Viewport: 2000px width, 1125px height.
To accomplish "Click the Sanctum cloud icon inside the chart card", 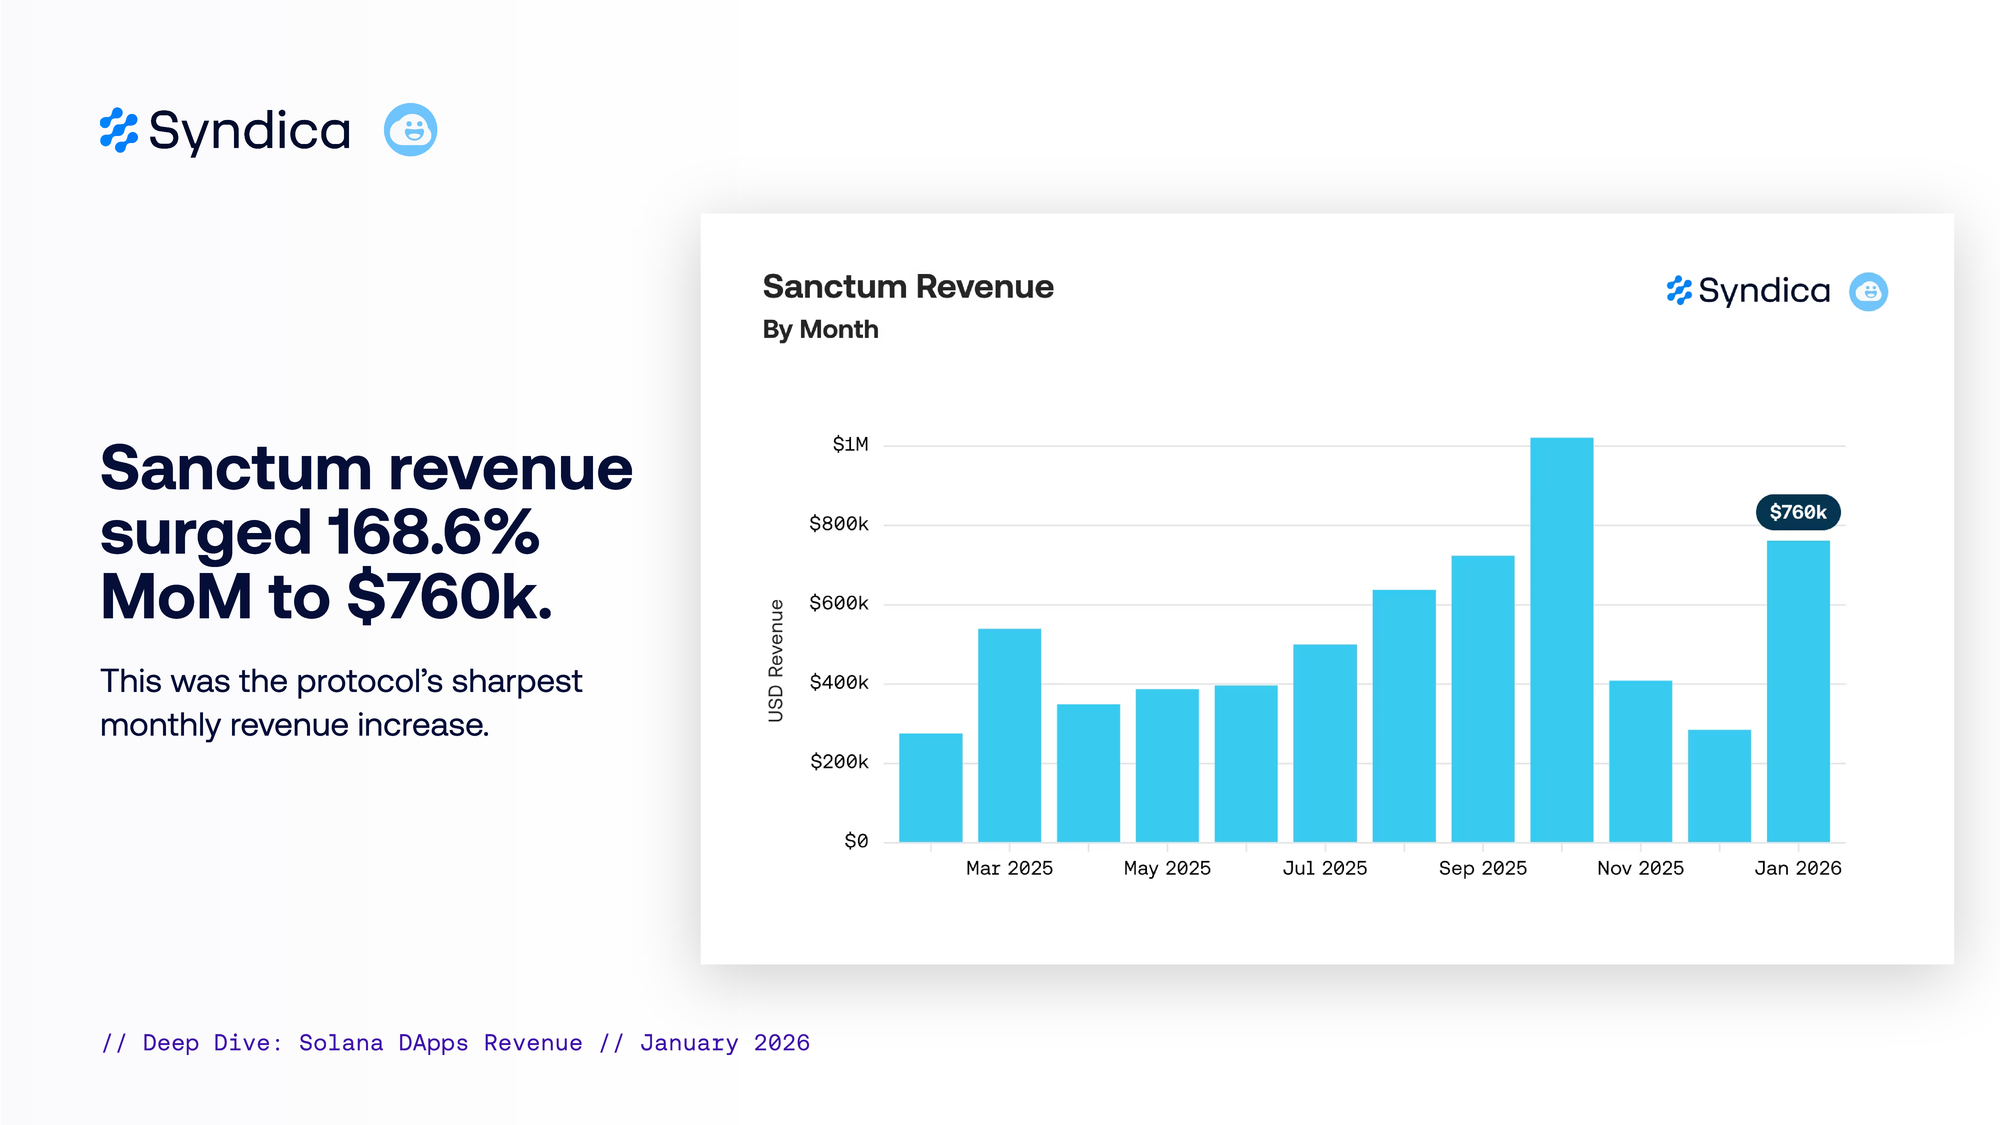I will click(x=1868, y=292).
